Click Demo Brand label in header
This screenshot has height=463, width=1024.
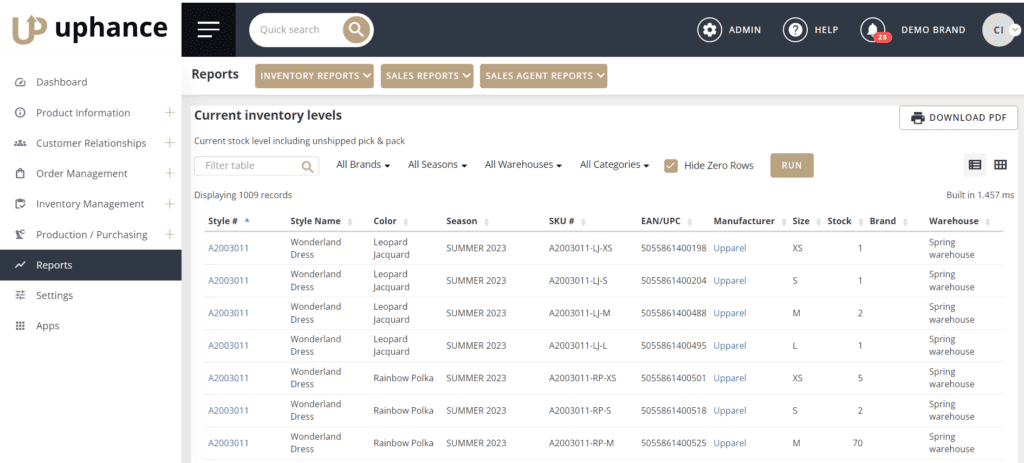pos(933,30)
